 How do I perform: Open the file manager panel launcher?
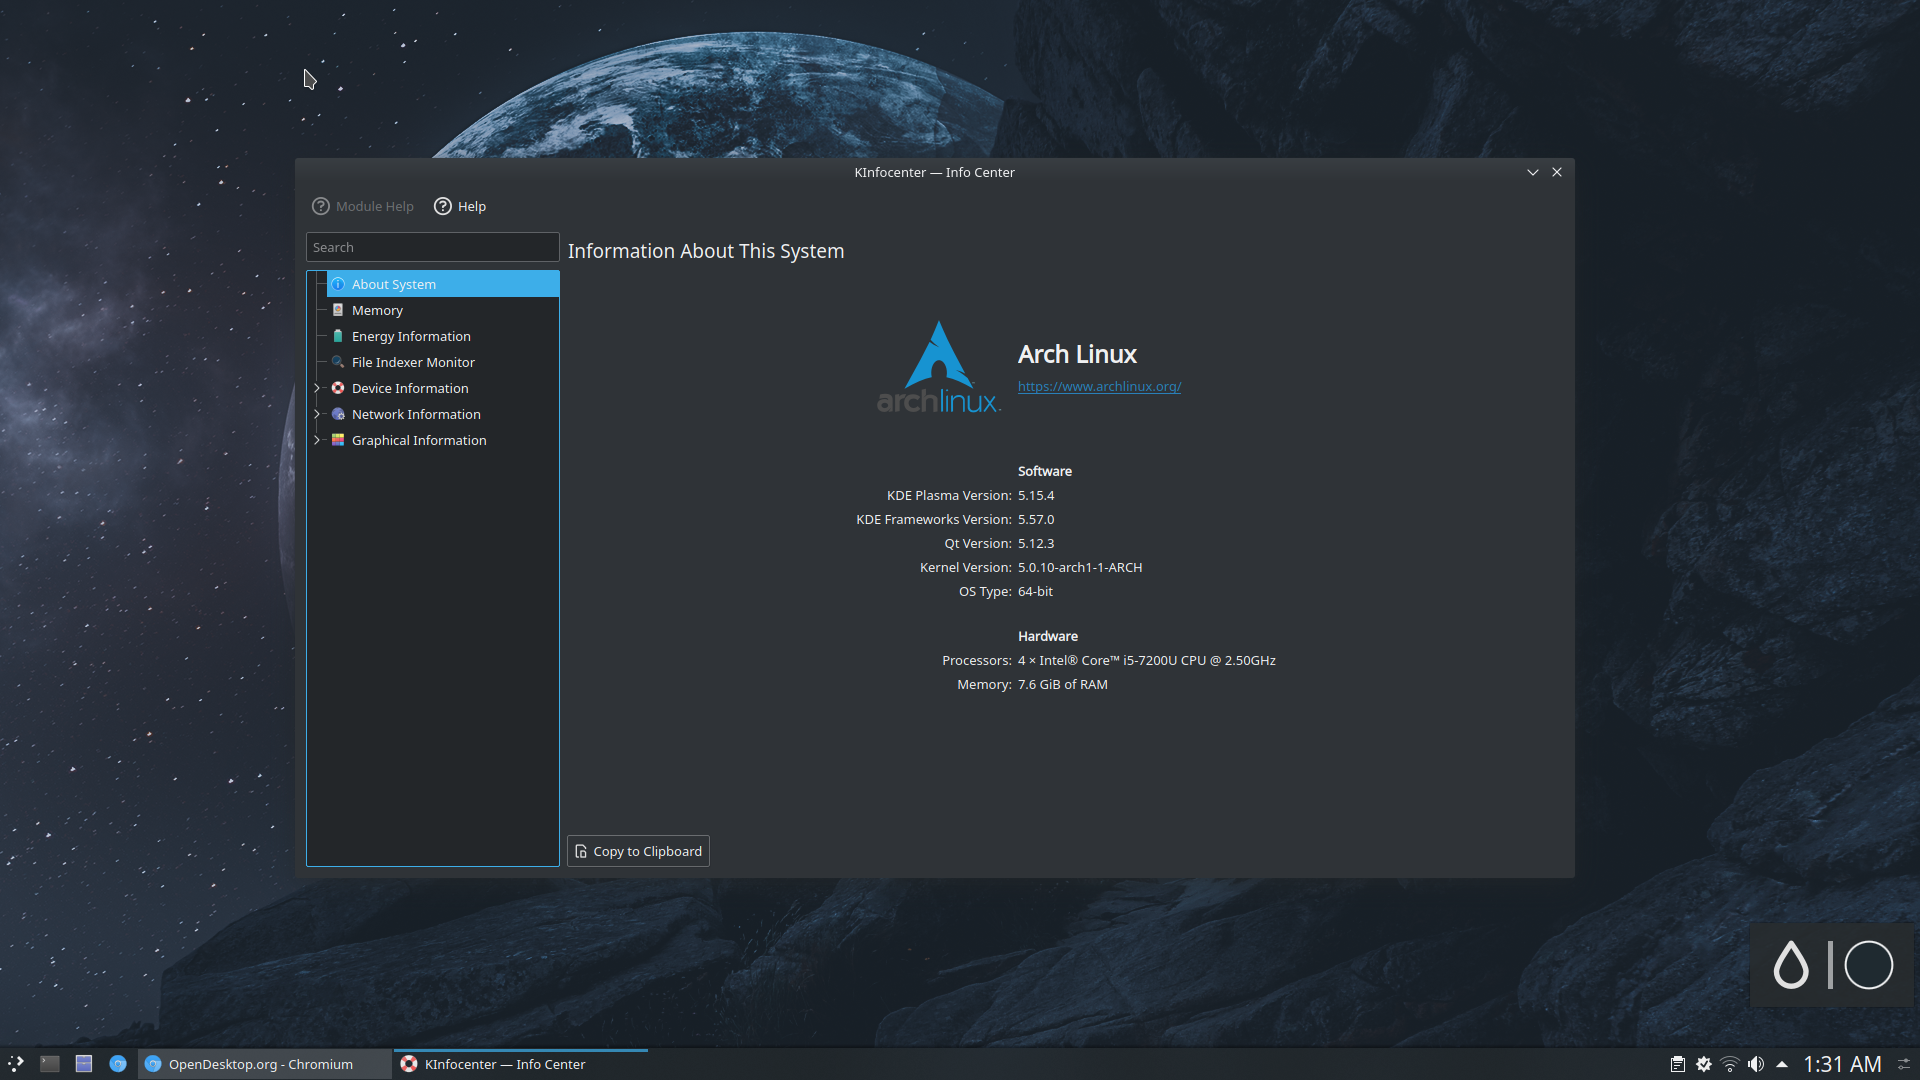(x=84, y=1064)
